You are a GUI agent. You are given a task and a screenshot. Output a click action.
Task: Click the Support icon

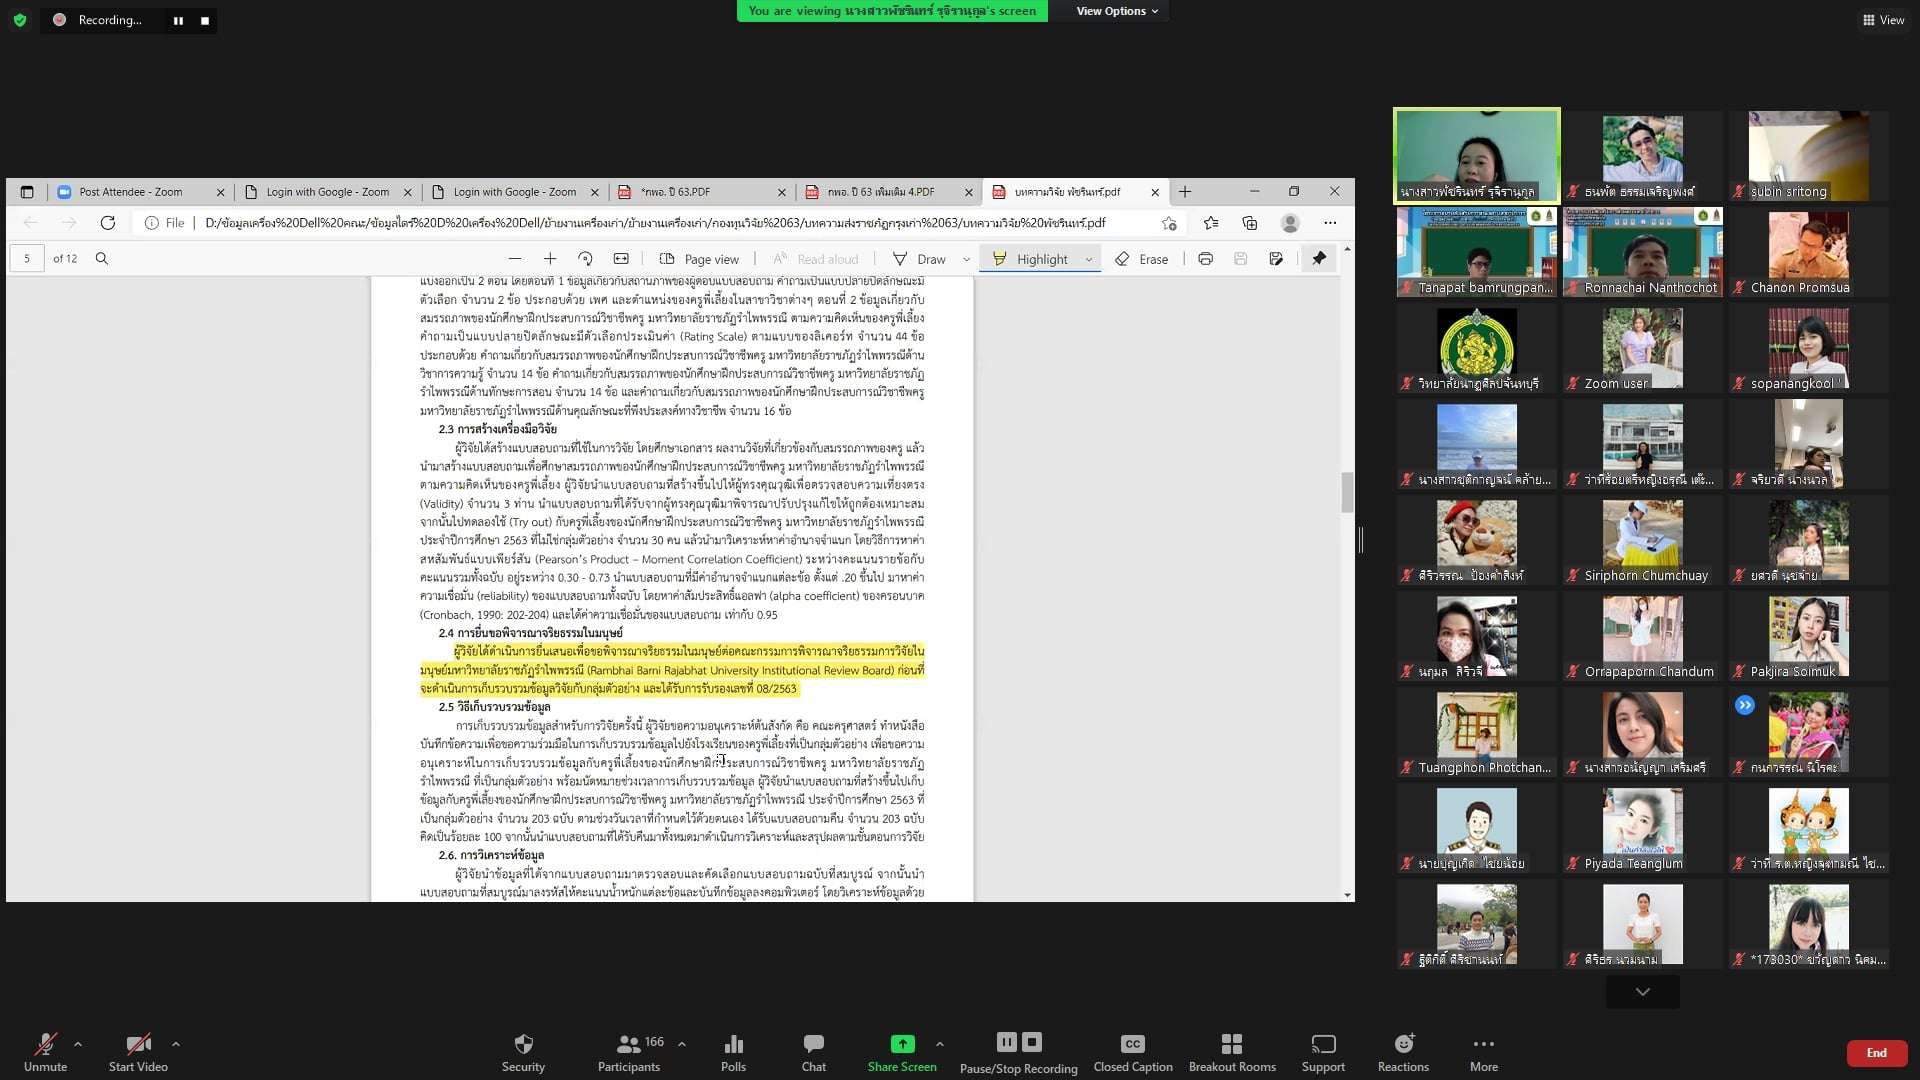click(x=1322, y=1044)
